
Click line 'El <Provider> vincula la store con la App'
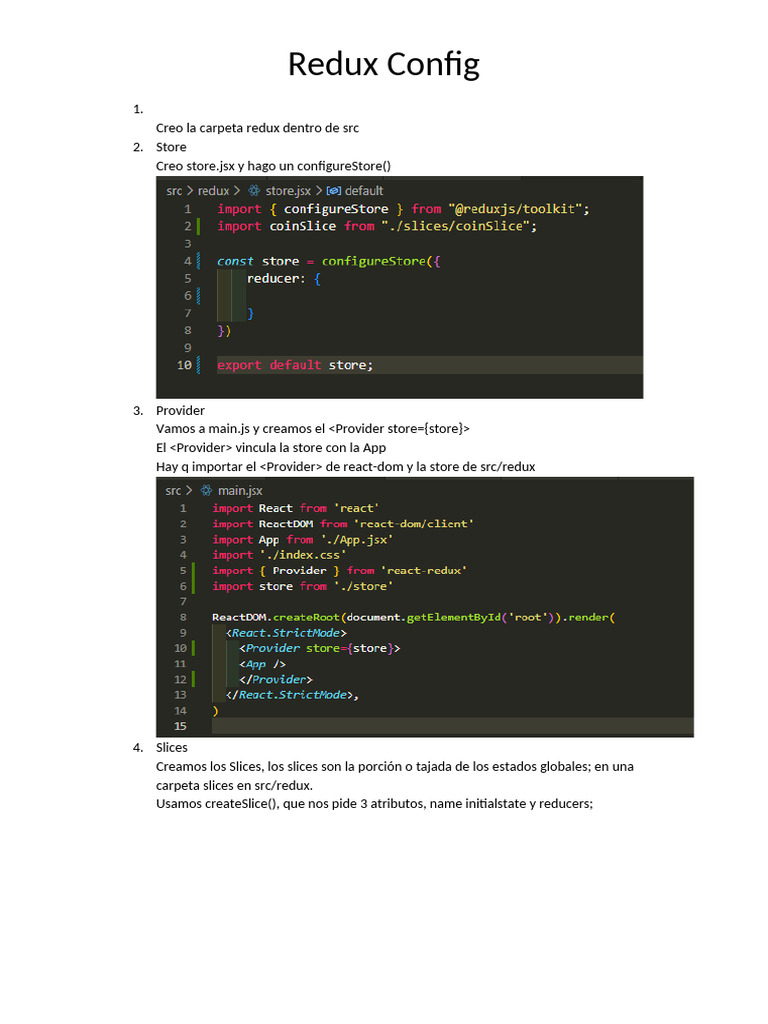pyautogui.click(x=271, y=448)
